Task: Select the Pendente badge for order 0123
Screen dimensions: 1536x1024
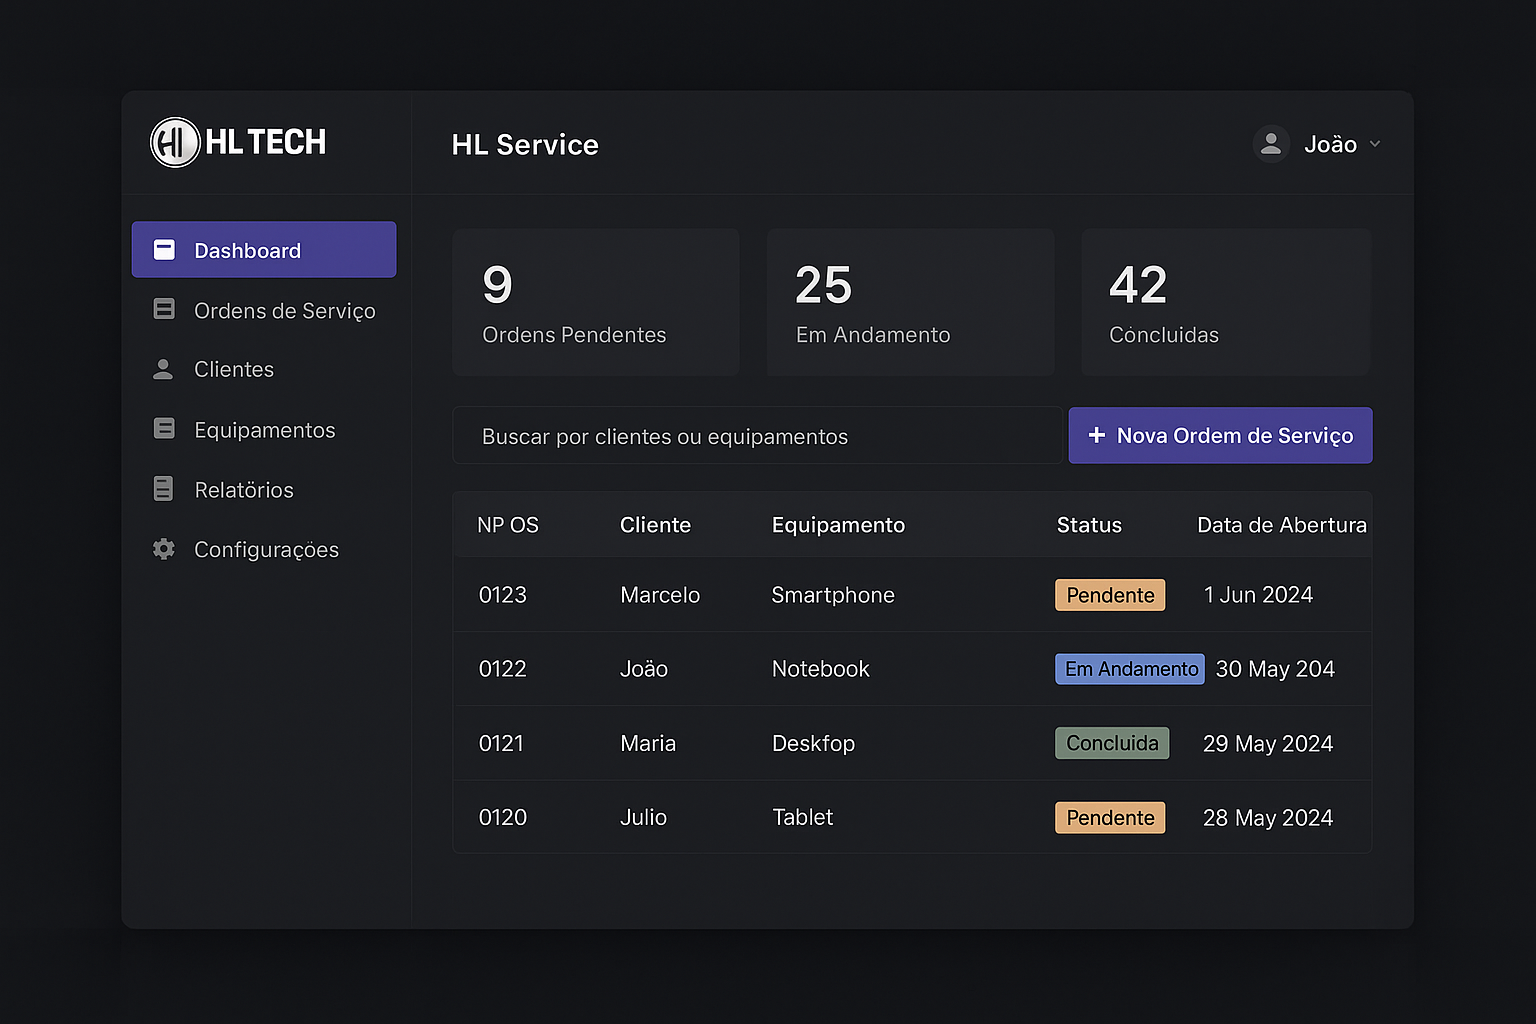Action: pos(1110,595)
